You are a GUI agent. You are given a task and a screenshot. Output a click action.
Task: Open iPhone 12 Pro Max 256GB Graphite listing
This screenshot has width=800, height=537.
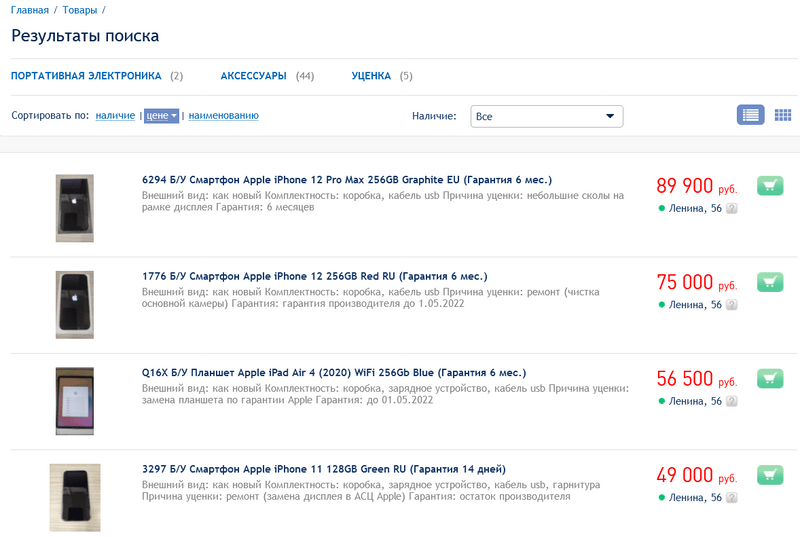347,180
